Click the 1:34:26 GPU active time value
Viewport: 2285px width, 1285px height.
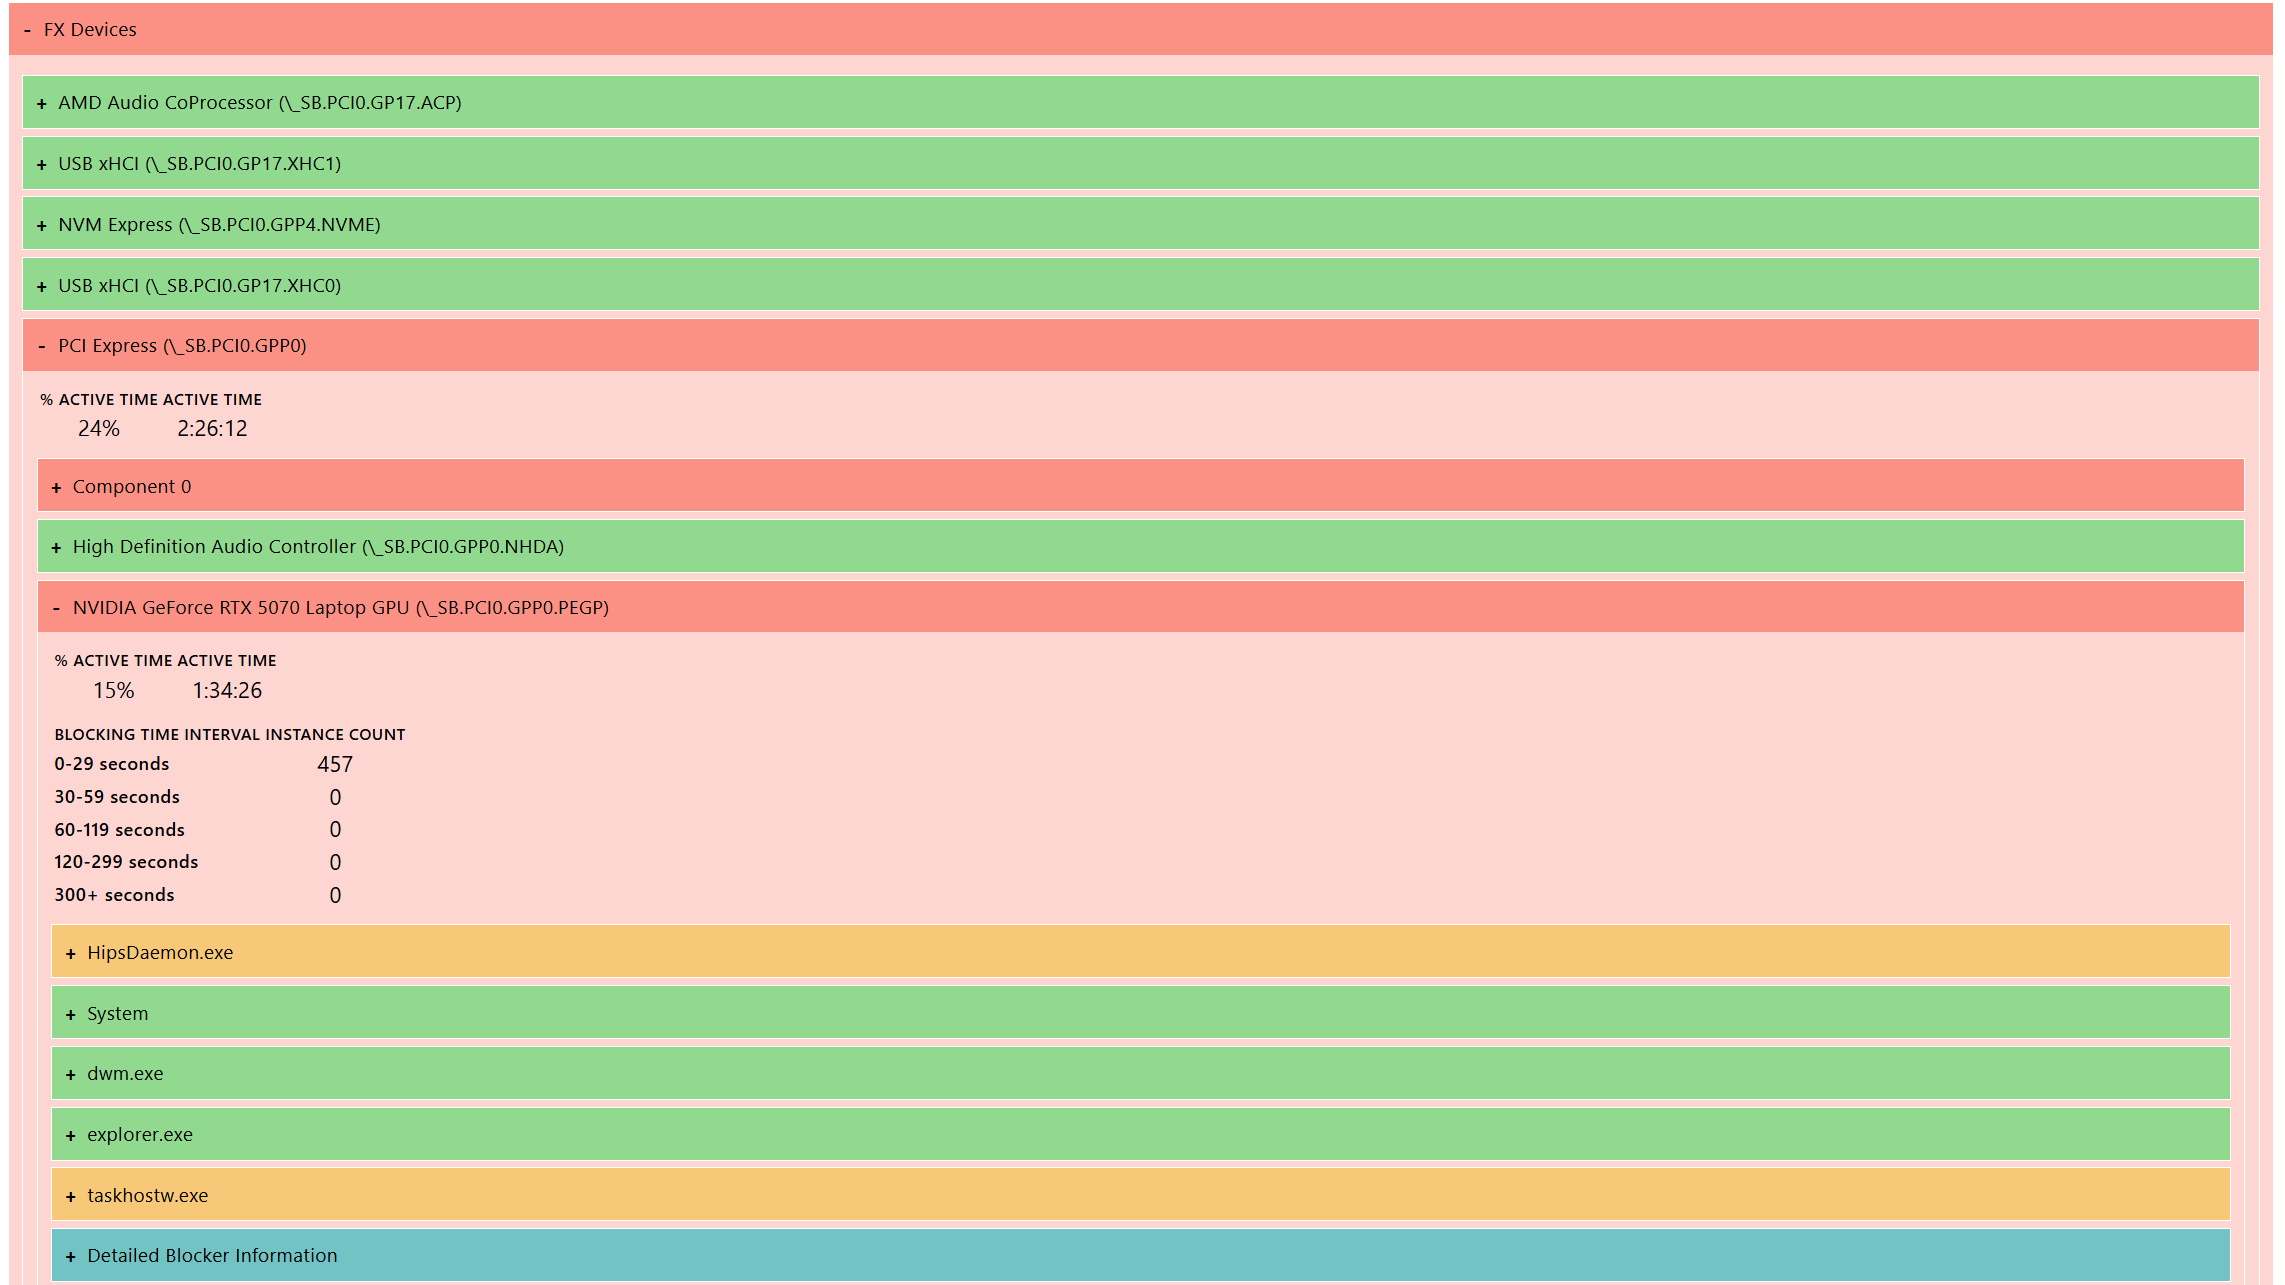(227, 691)
